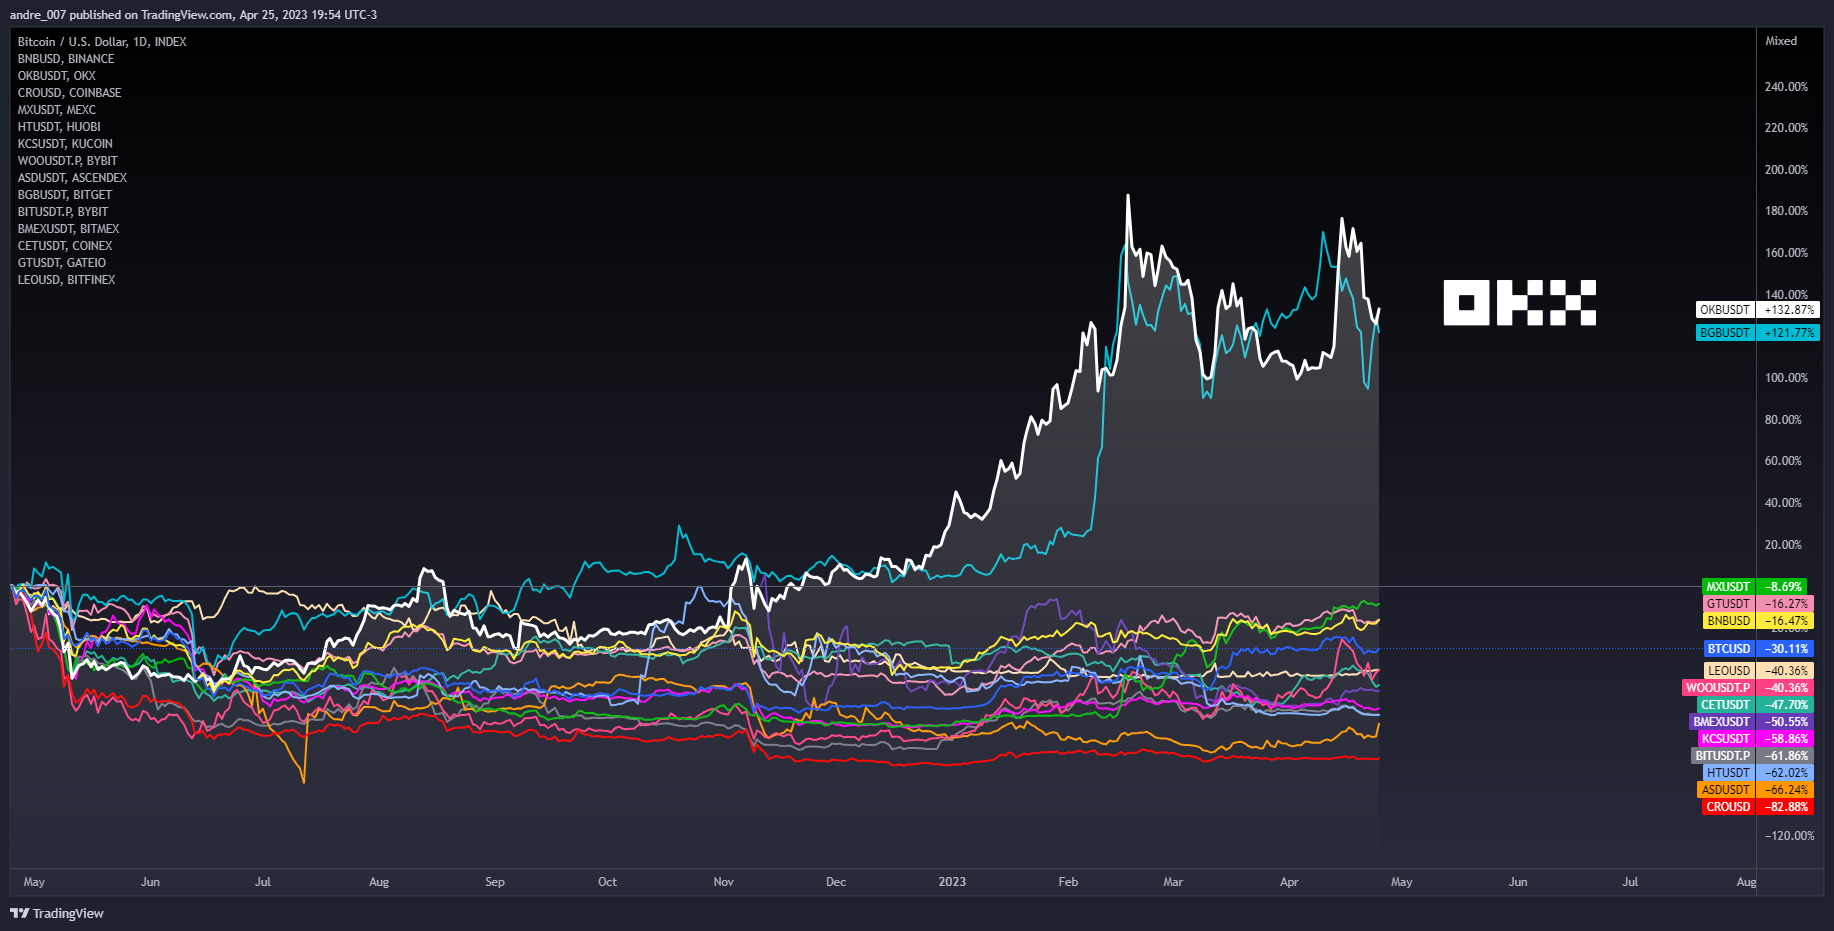Viewport: 1834px width, 931px height.
Task: Select the BGBUSDT, BITGET legend entry
Action: pos(65,195)
